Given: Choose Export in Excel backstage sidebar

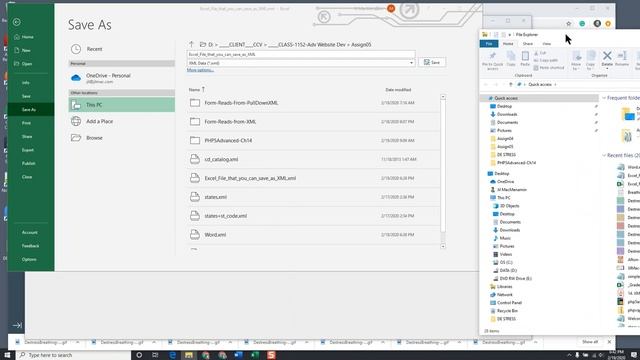Looking at the screenshot, I should [28, 150].
